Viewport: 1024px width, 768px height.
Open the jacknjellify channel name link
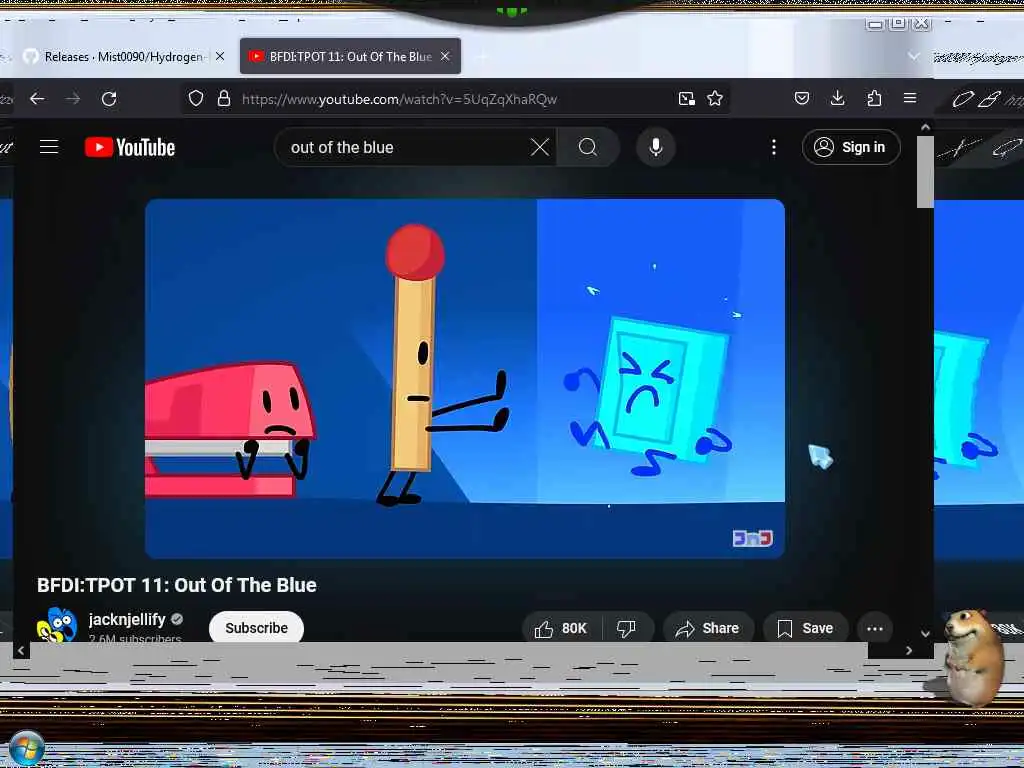click(127, 619)
